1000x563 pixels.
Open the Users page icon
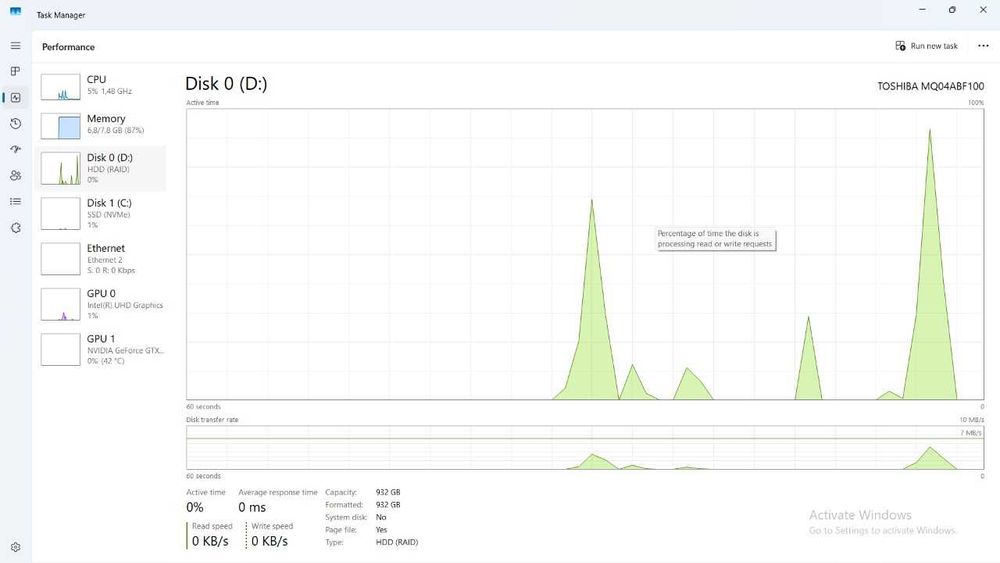[15, 175]
